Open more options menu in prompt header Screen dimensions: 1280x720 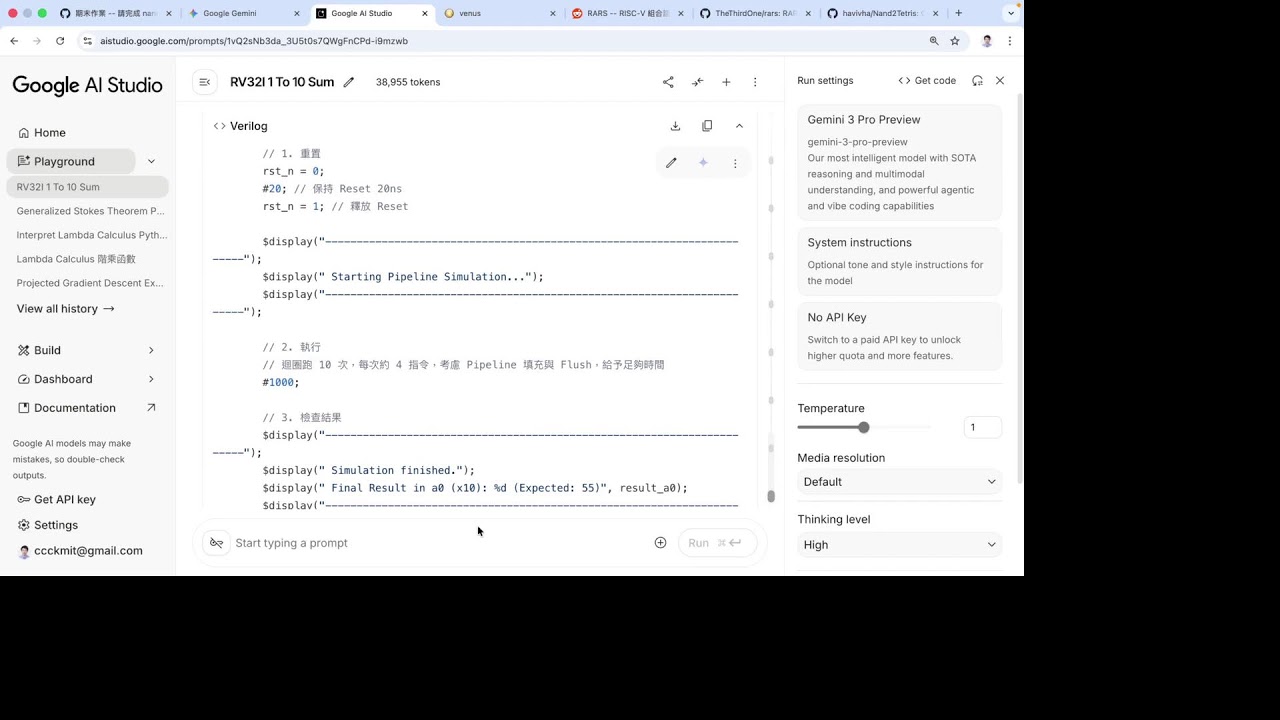coord(755,82)
